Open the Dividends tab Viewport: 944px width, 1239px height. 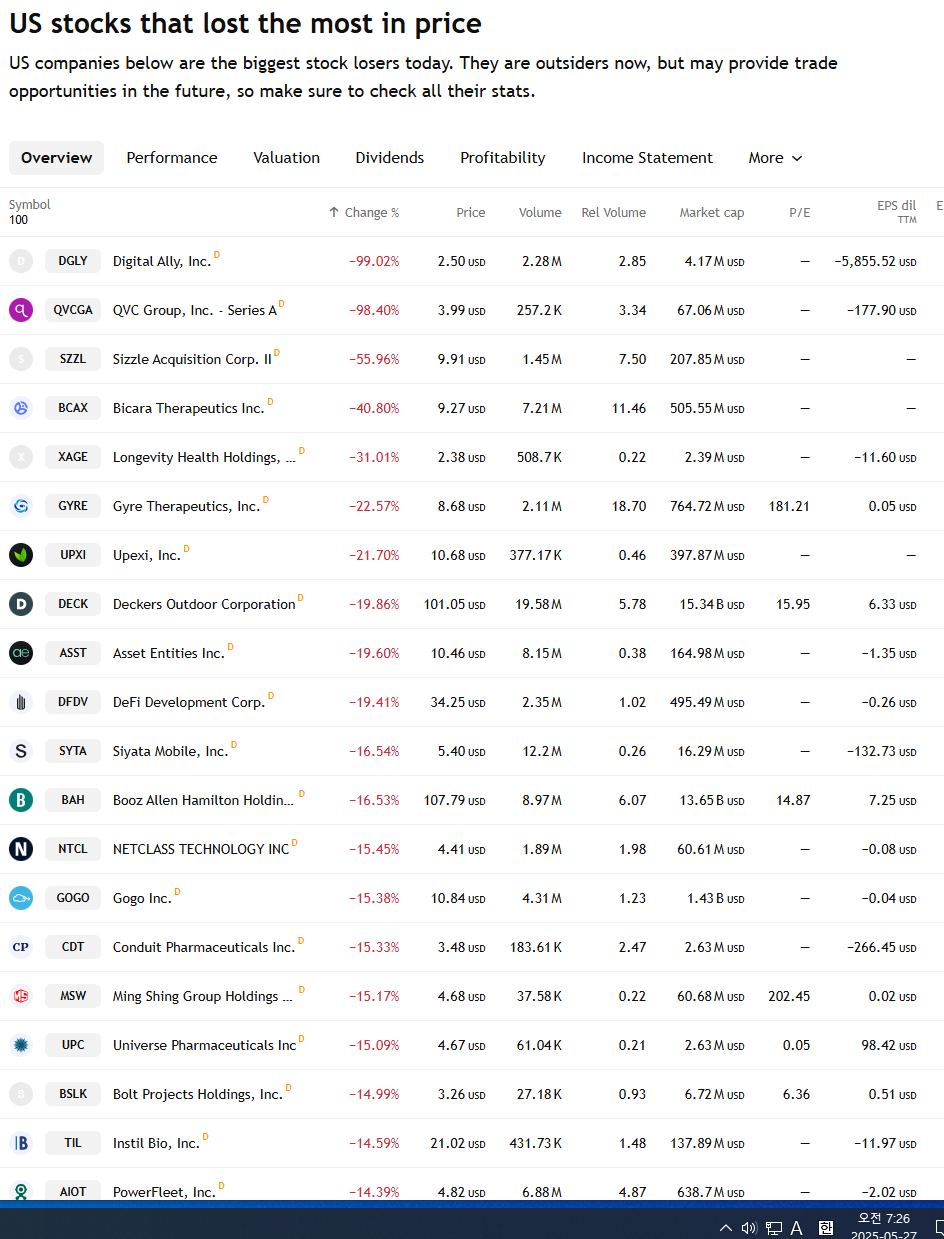(390, 158)
